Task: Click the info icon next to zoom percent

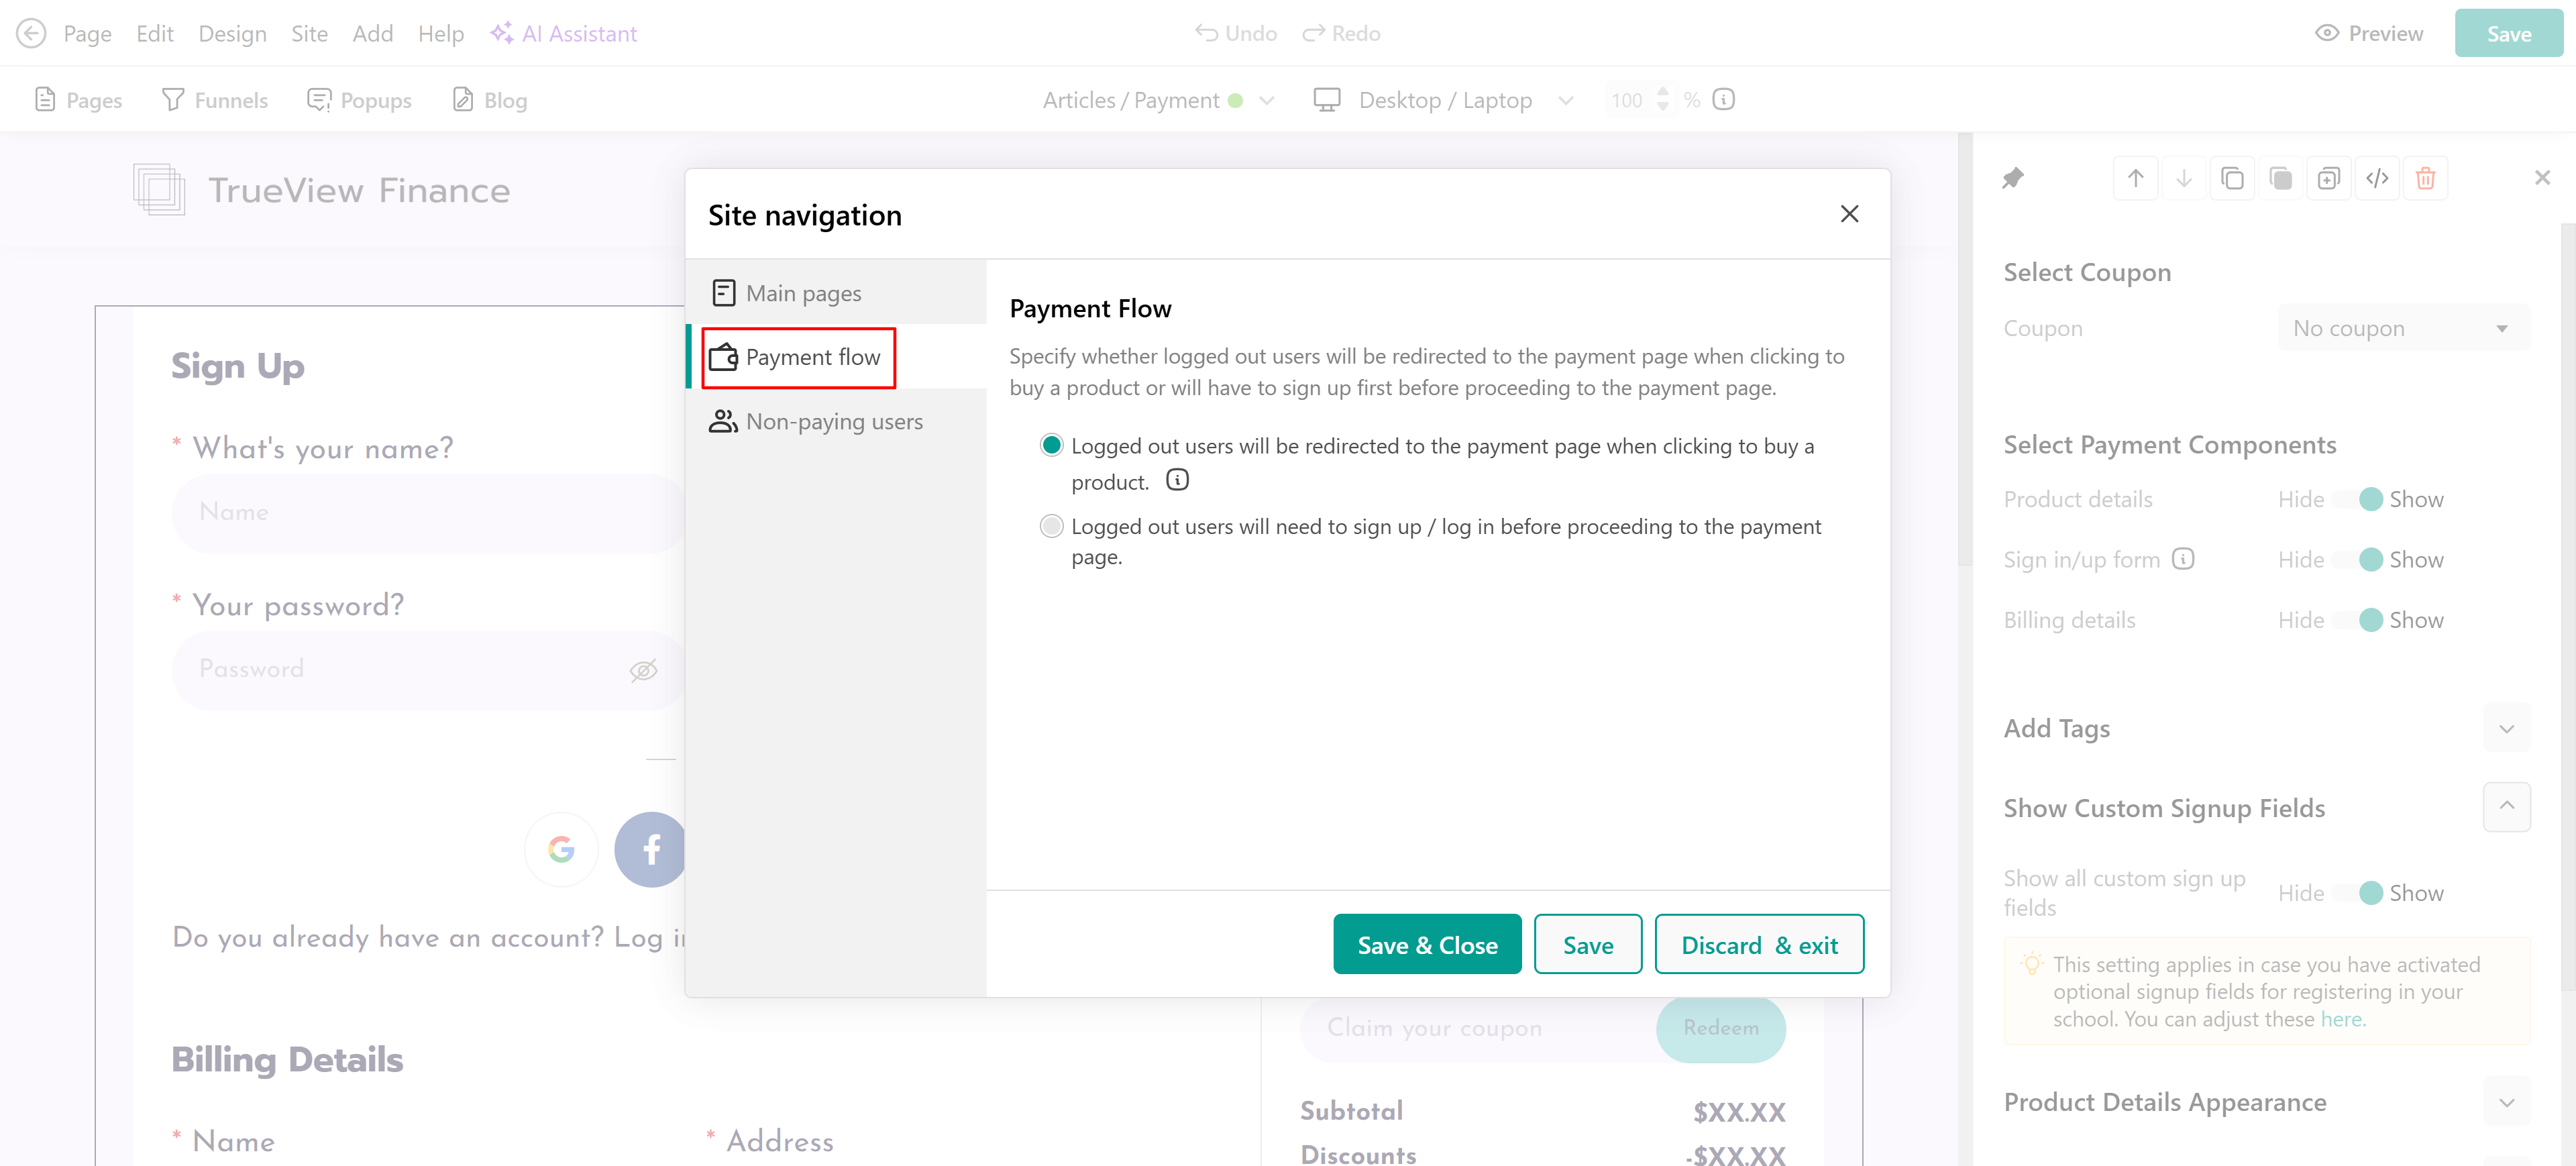Action: click(x=1723, y=99)
